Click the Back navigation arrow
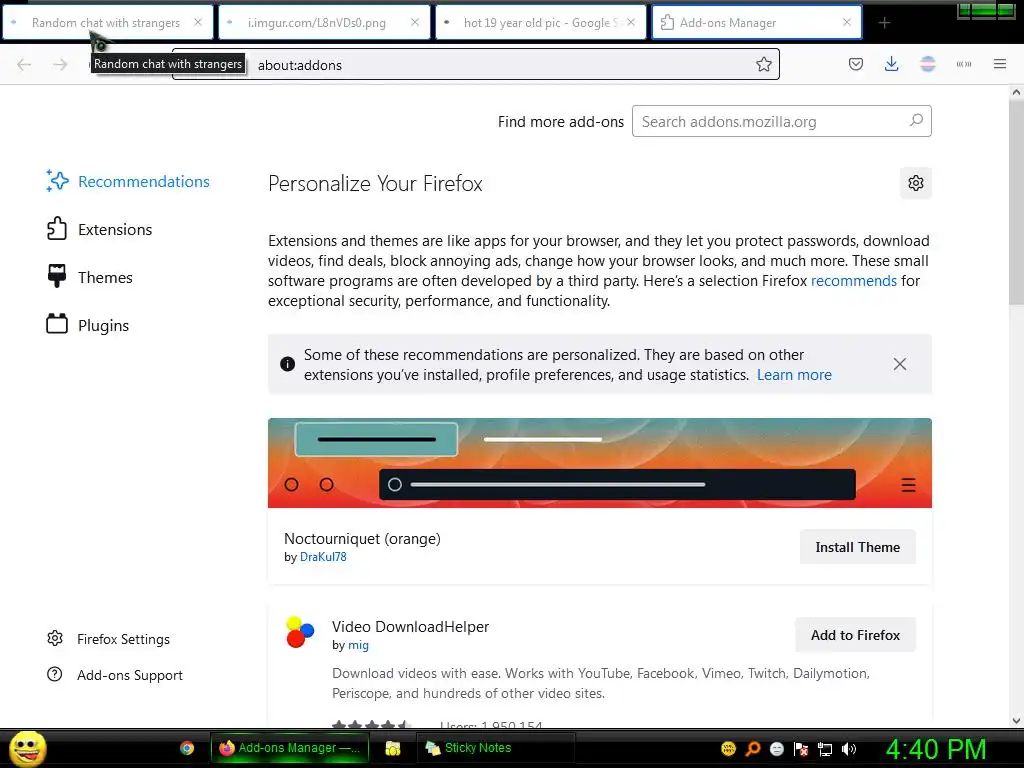 [x=24, y=64]
